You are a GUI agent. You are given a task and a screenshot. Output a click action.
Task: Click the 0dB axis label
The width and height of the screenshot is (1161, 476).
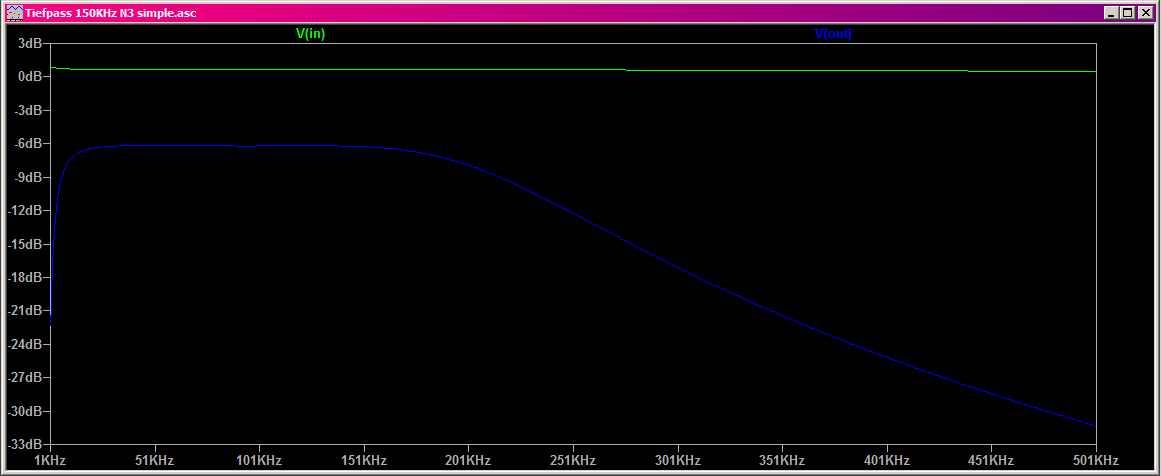click(30, 77)
